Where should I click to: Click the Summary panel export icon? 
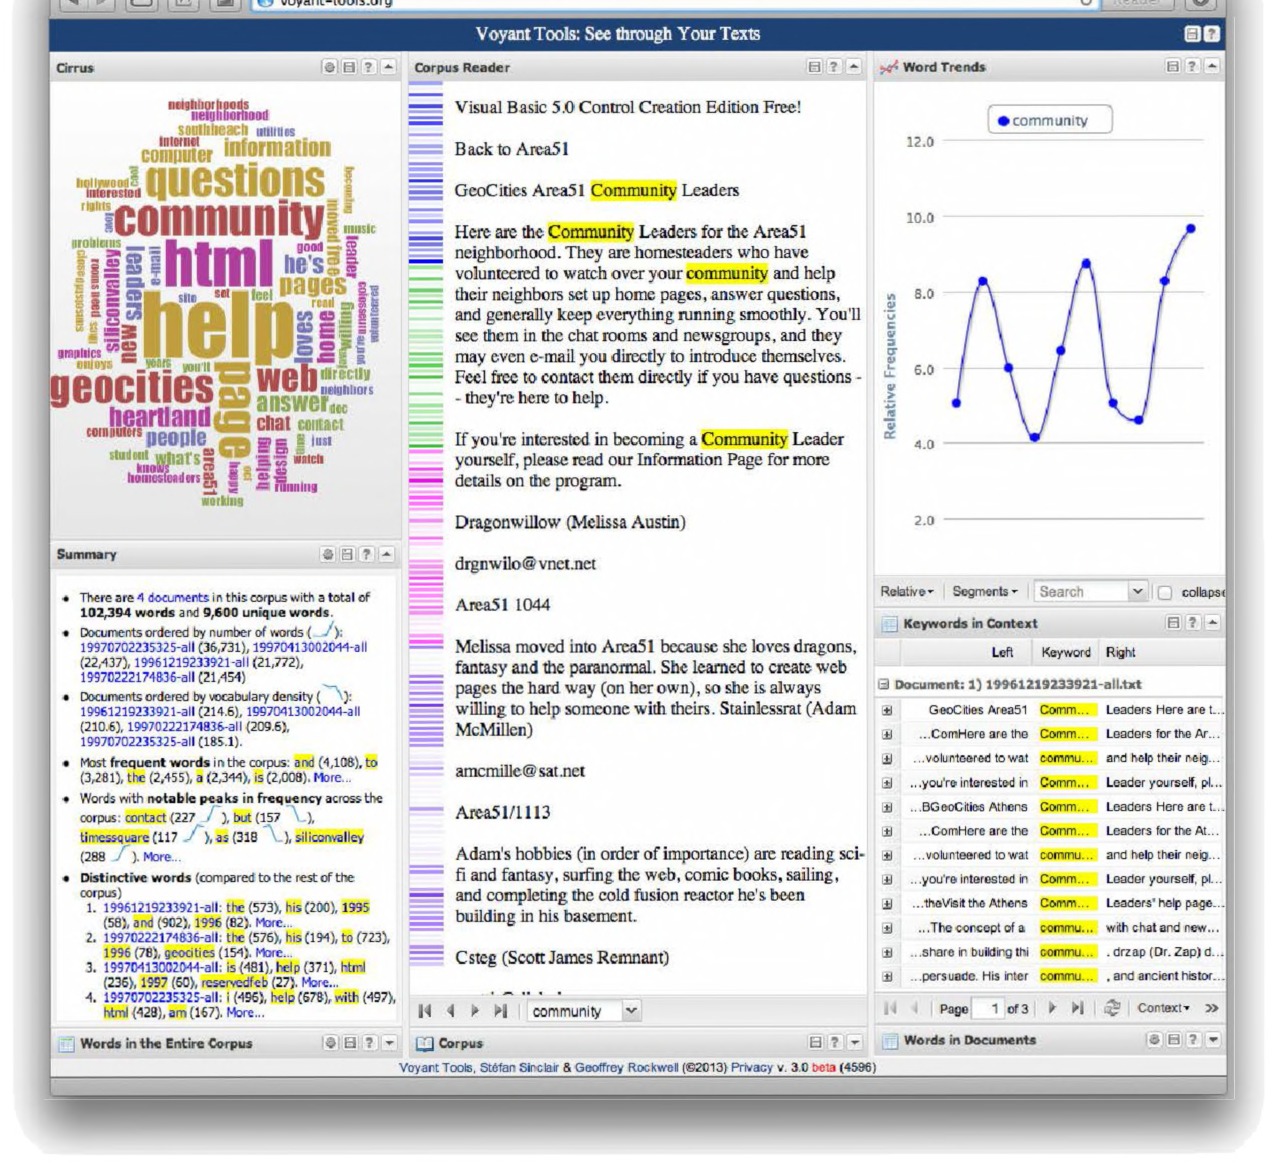pos(349,554)
